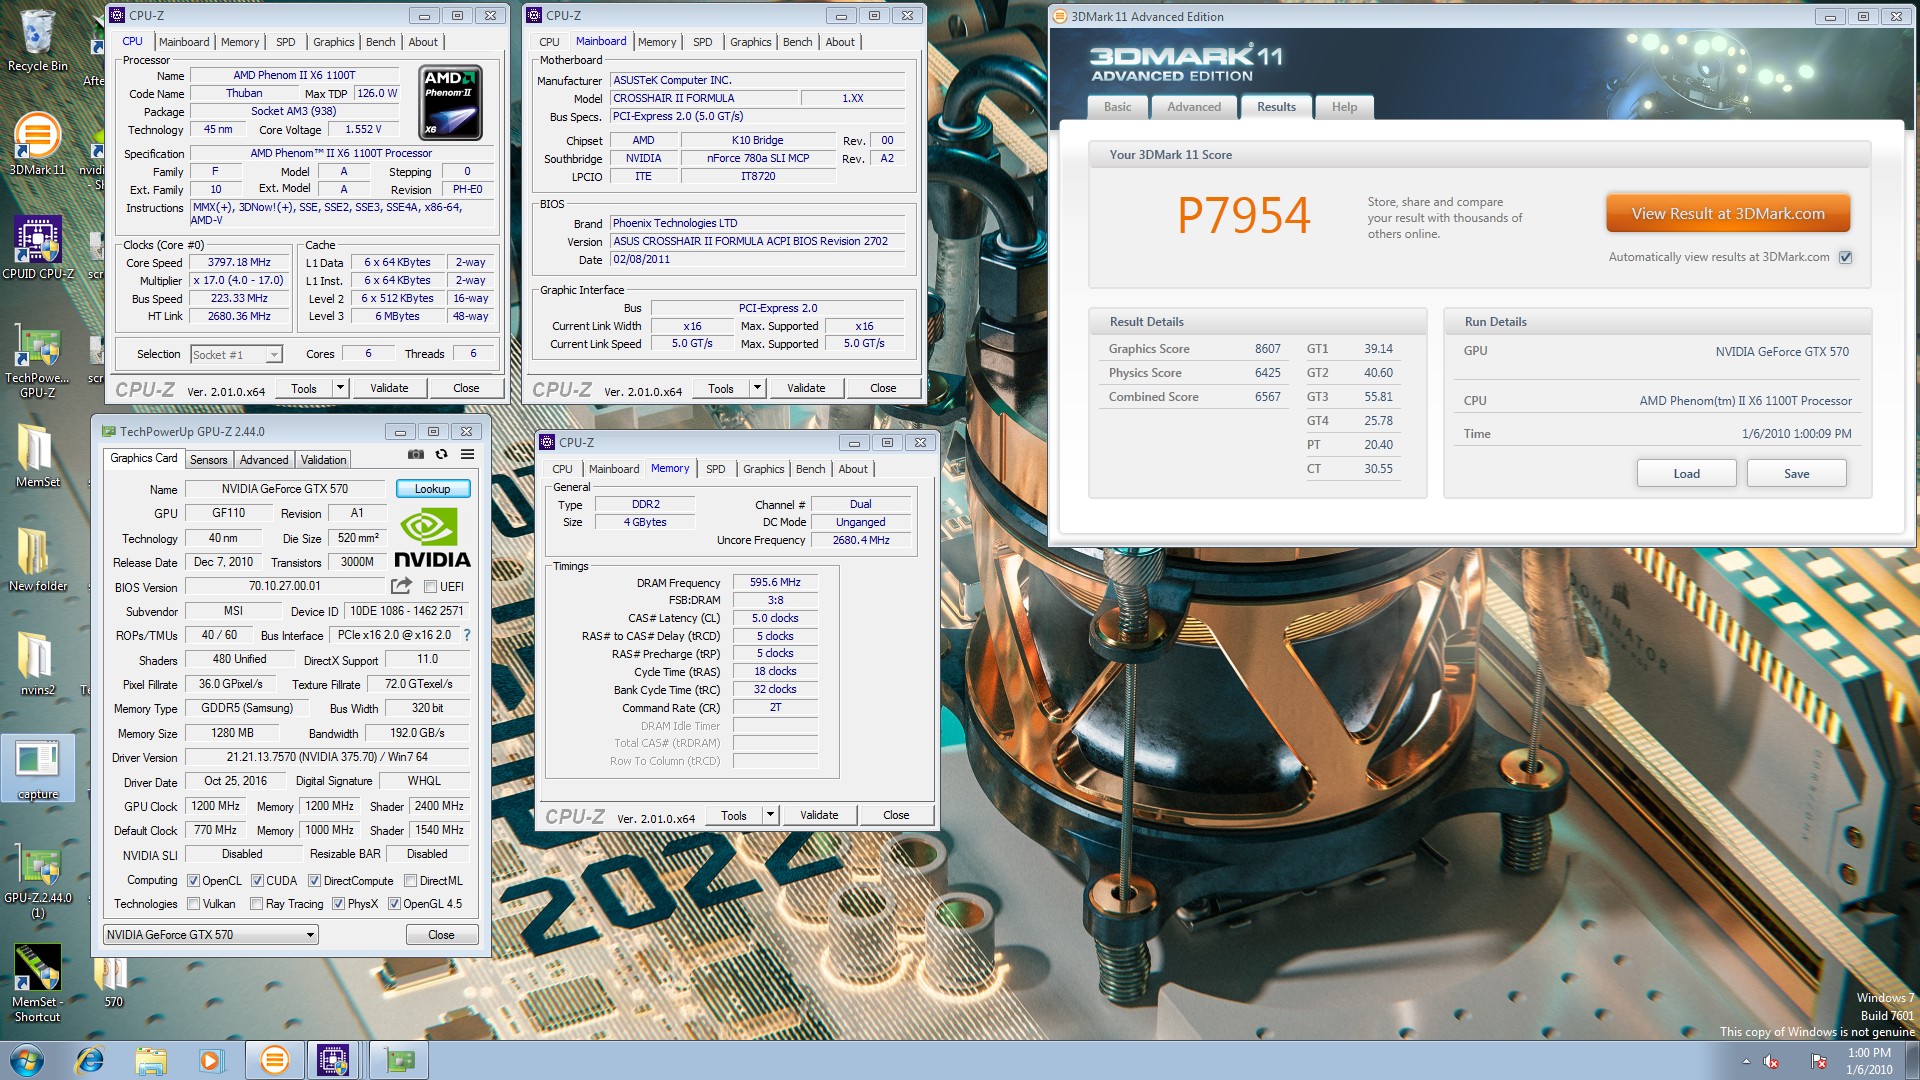Open the Socket #1 selection combo box
Viewport: 1920px width, 1080px height.
tap(236, 354)
